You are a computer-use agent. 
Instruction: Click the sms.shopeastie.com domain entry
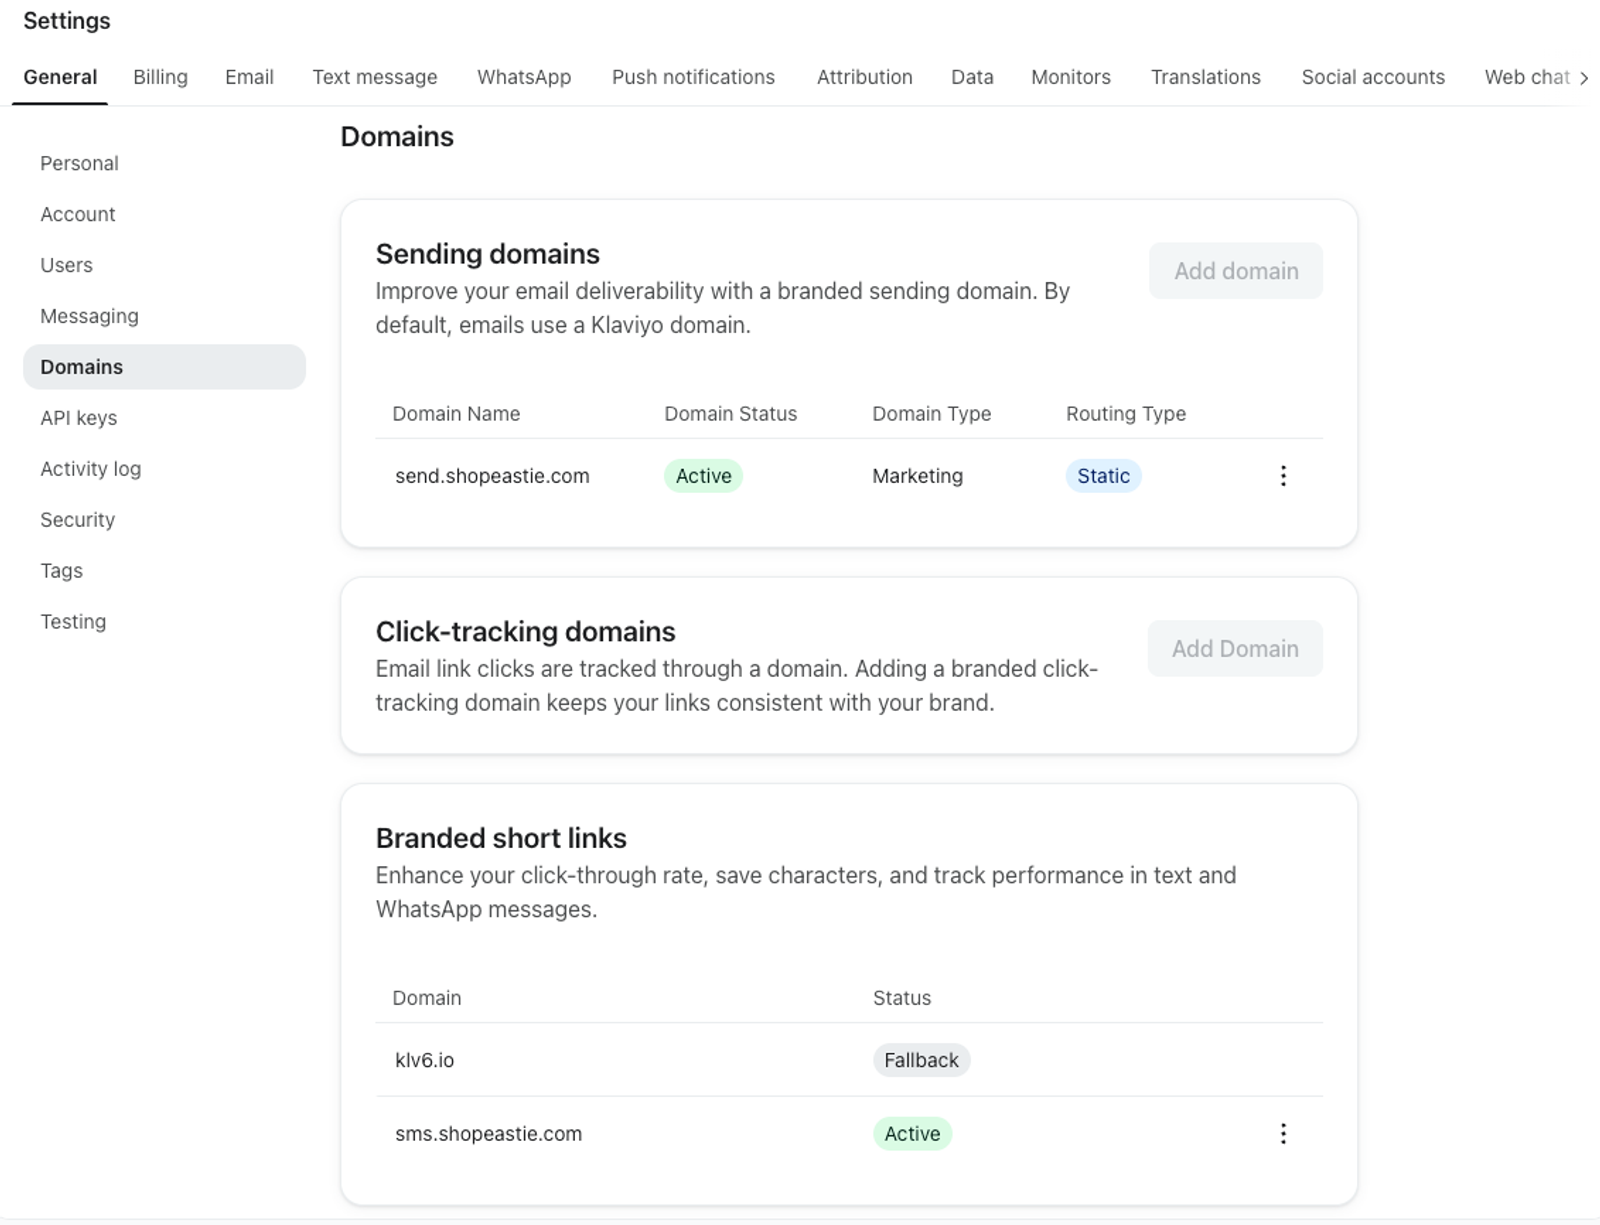(x=488, y=1134)
